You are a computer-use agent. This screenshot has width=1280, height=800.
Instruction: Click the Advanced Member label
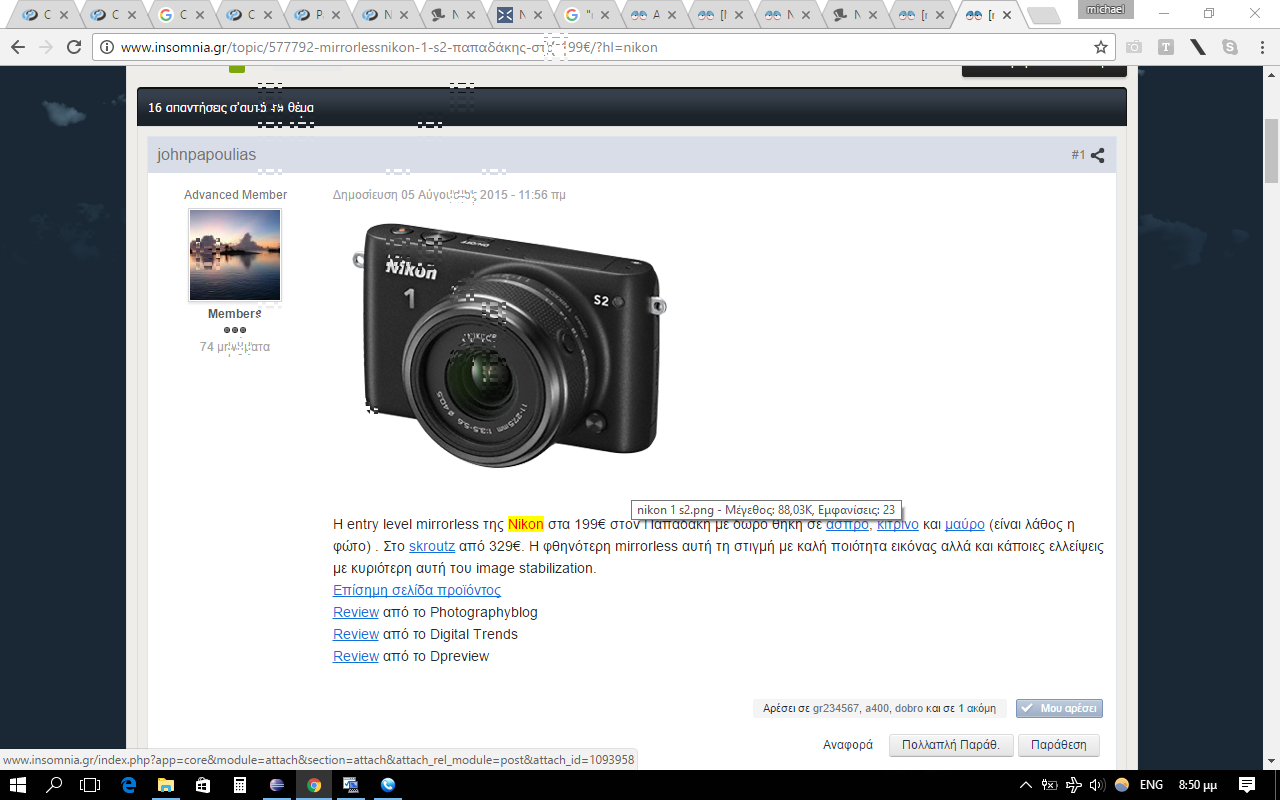[235, 195]
